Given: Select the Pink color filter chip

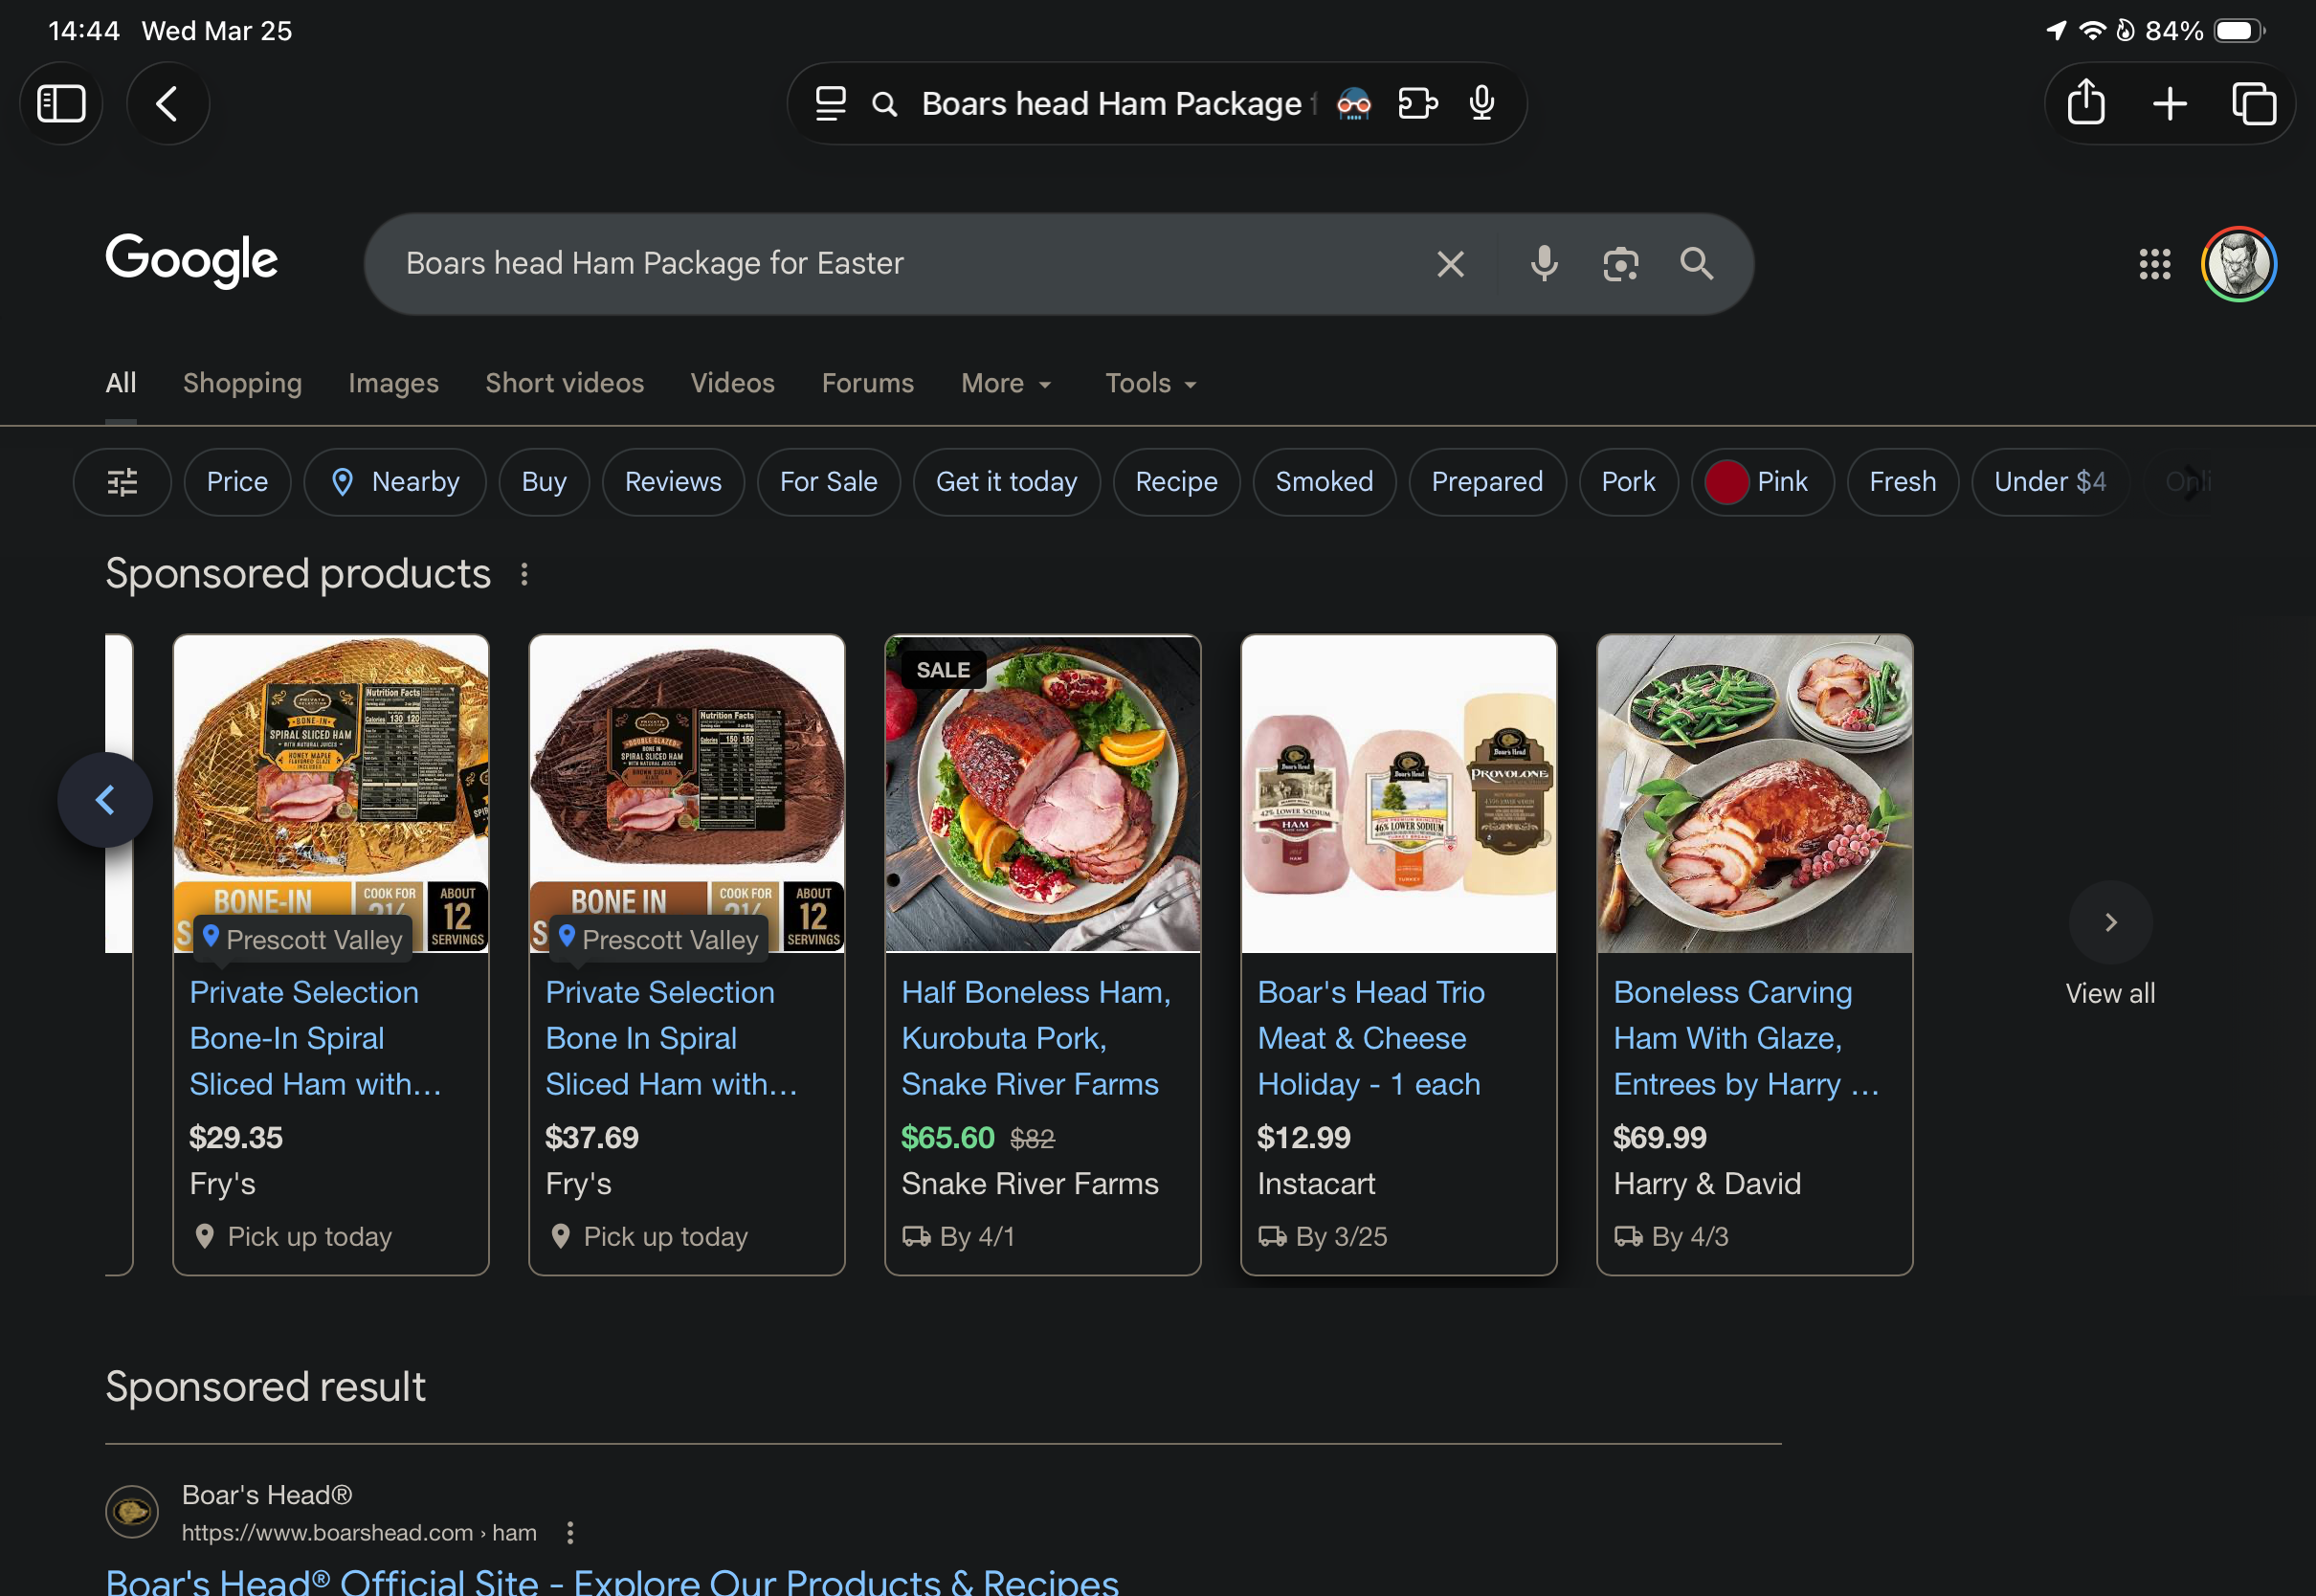Looking at the screenshot, I should [1762, 482].
